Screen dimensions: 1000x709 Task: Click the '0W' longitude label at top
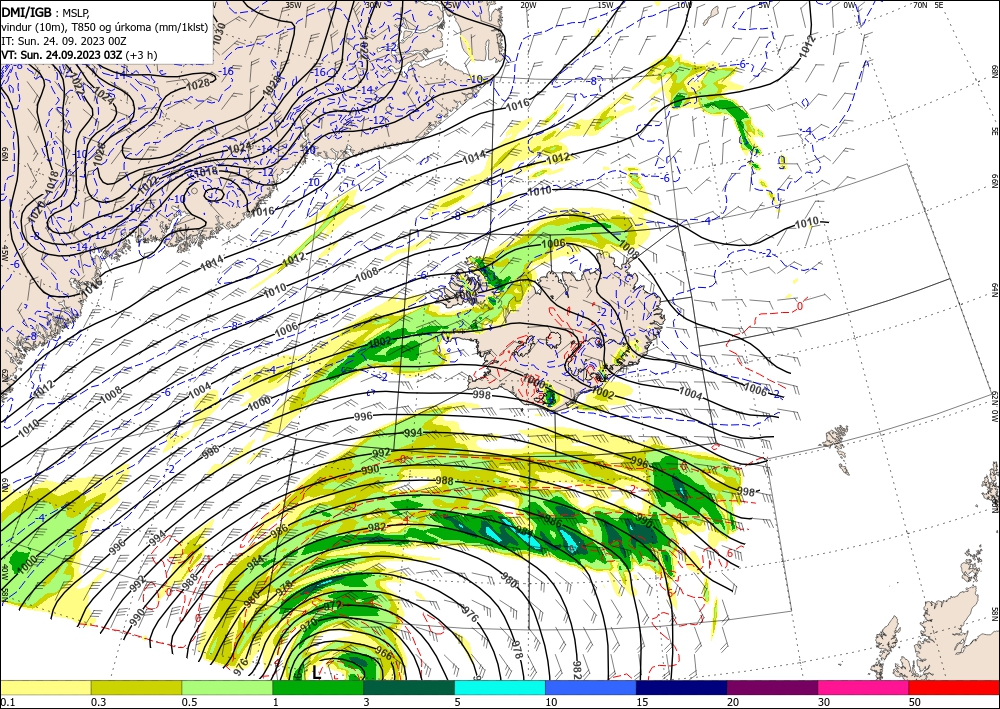(849, 5)
